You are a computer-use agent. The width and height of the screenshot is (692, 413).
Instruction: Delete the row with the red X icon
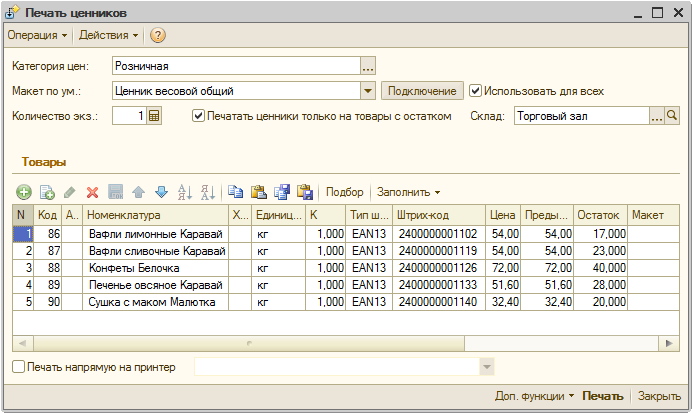(x=93, y=192)
